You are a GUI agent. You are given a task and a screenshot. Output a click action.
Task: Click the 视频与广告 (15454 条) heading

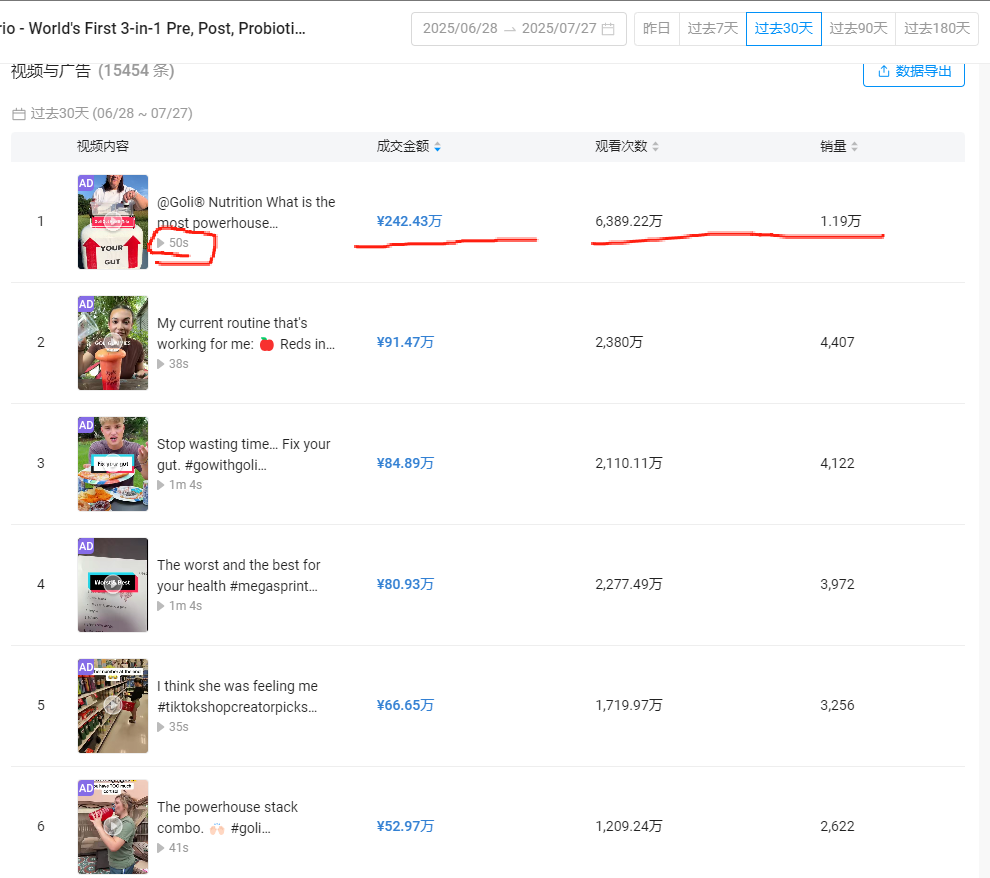(x=92, y=71)
